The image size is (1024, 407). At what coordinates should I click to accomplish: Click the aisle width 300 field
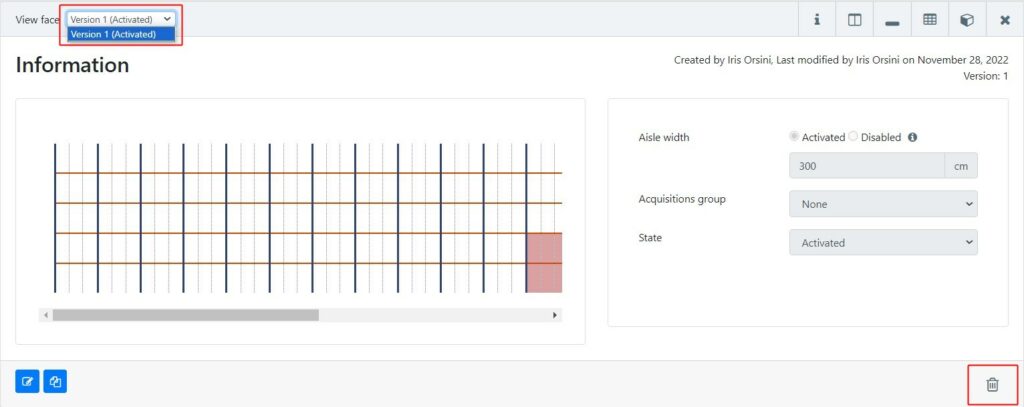866,166
